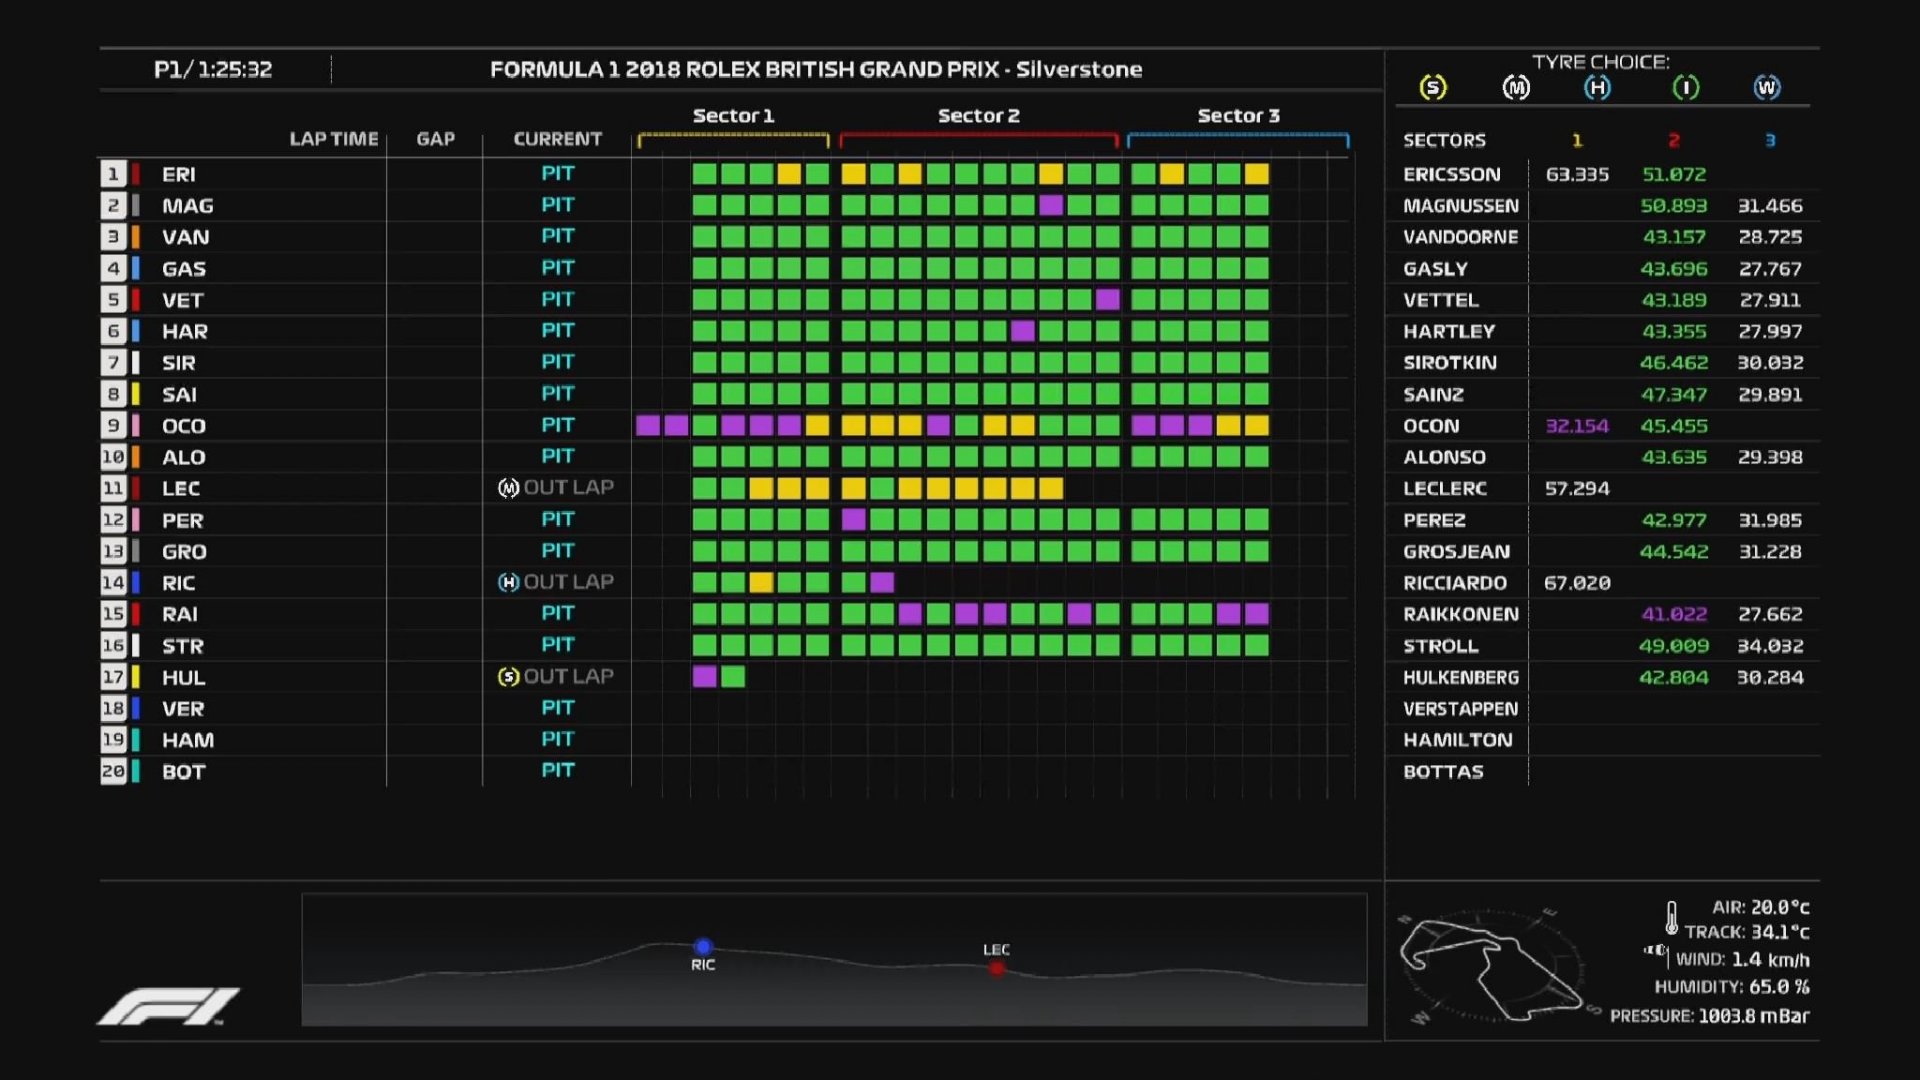
Task: Select position 1 ERI driver row
Action: click(x=178, y=174)
